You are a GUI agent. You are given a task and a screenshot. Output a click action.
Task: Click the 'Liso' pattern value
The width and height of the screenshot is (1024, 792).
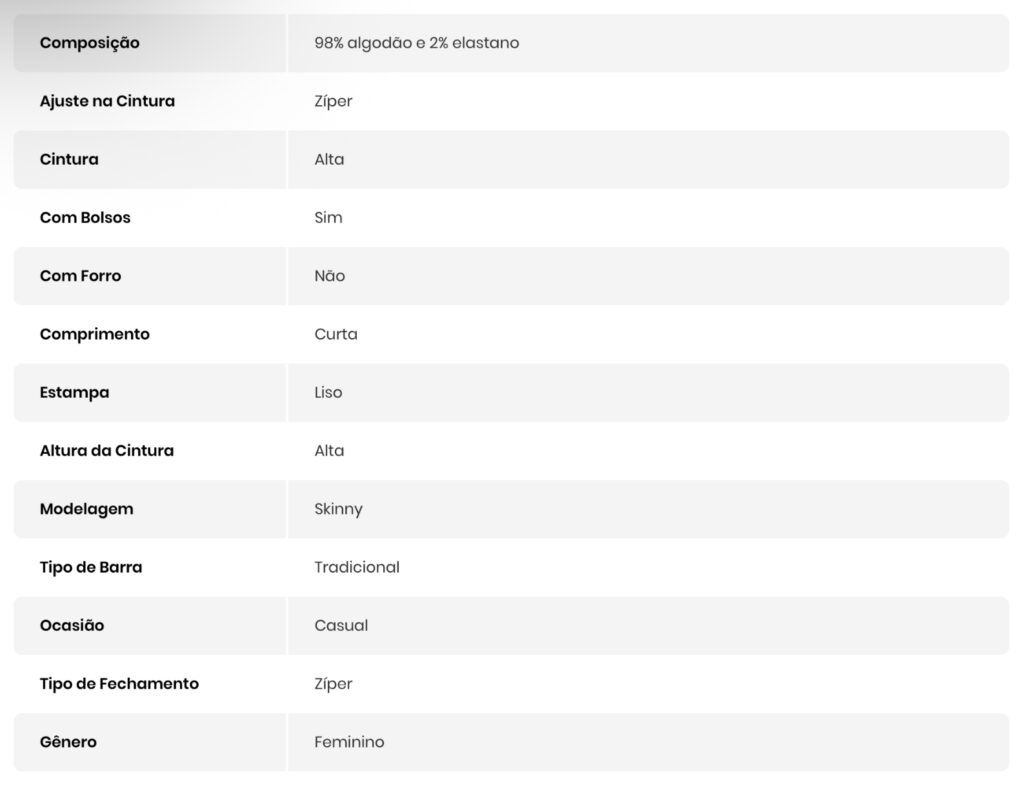pyautogui.click(x=328, y=392)
